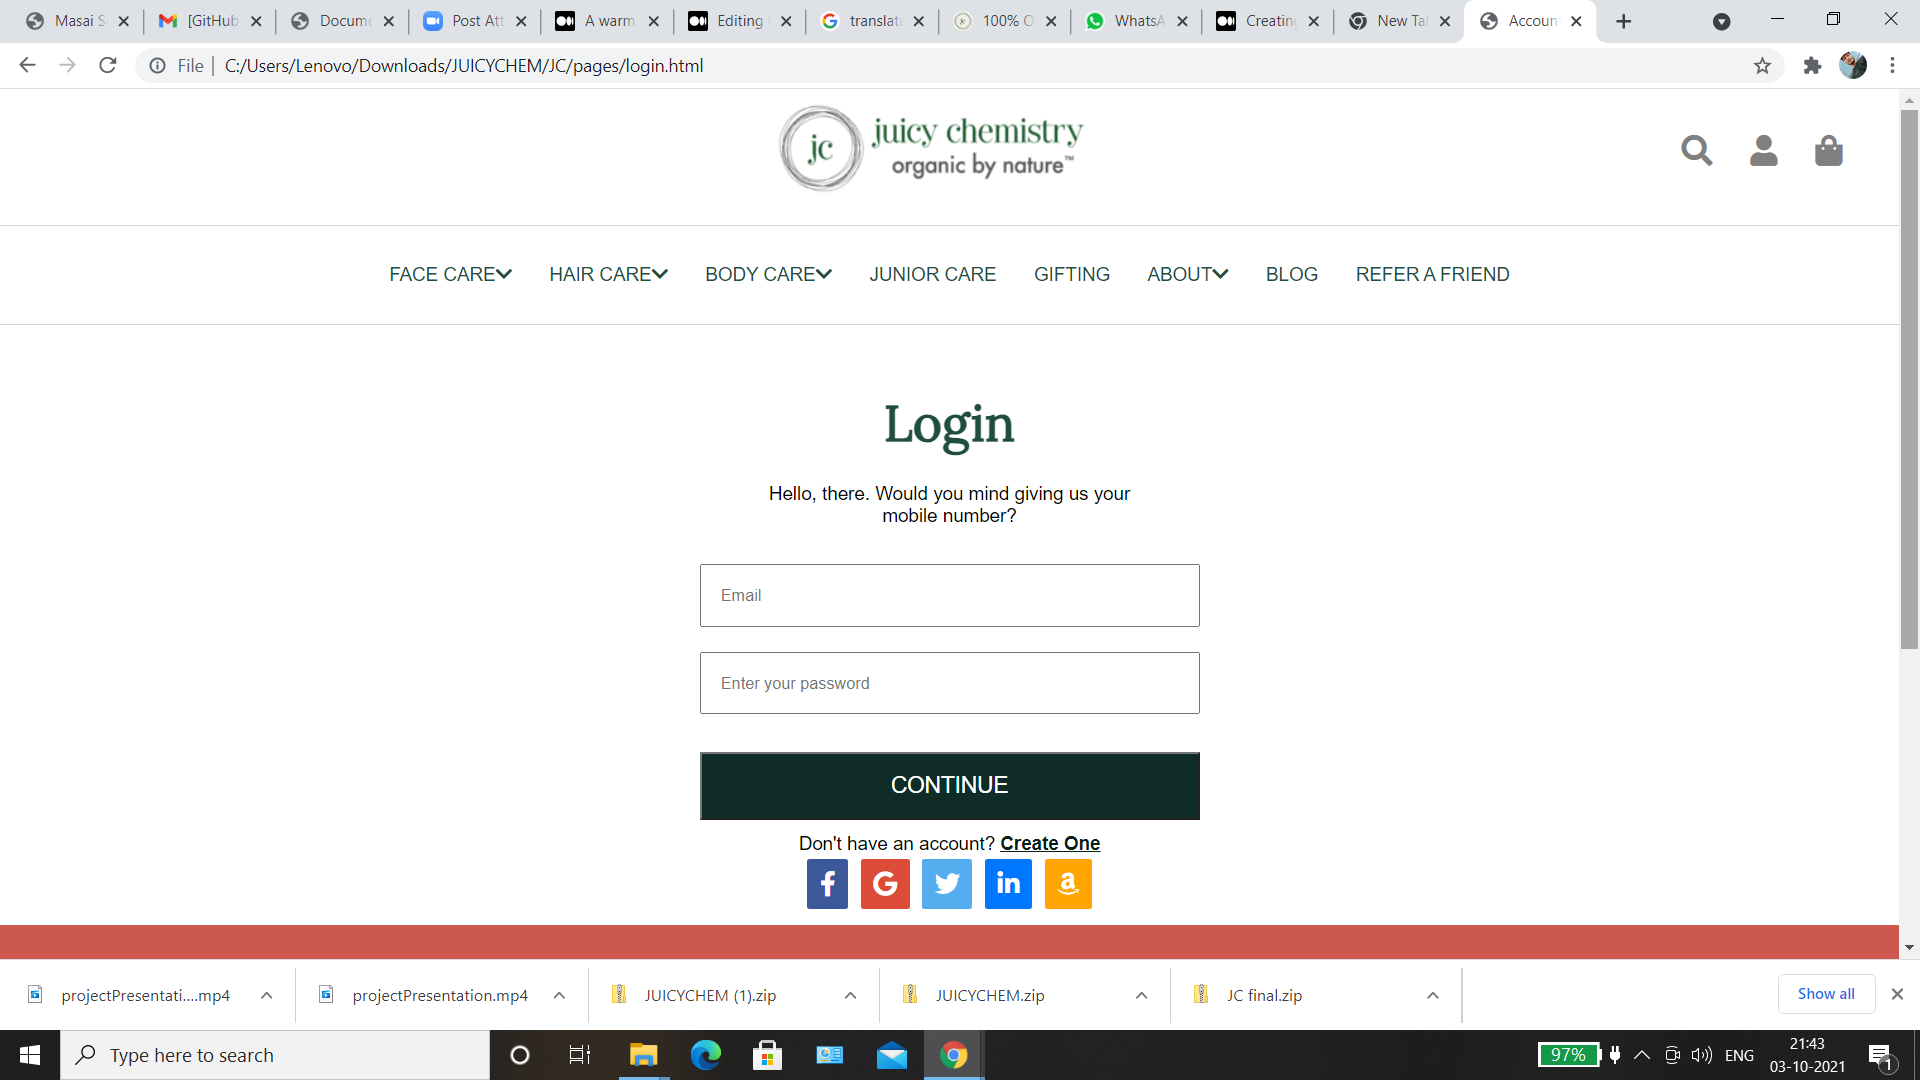Sign in with the Google icon
The height and width of the screenshot is (1080, 1920).
coord(885,884)
